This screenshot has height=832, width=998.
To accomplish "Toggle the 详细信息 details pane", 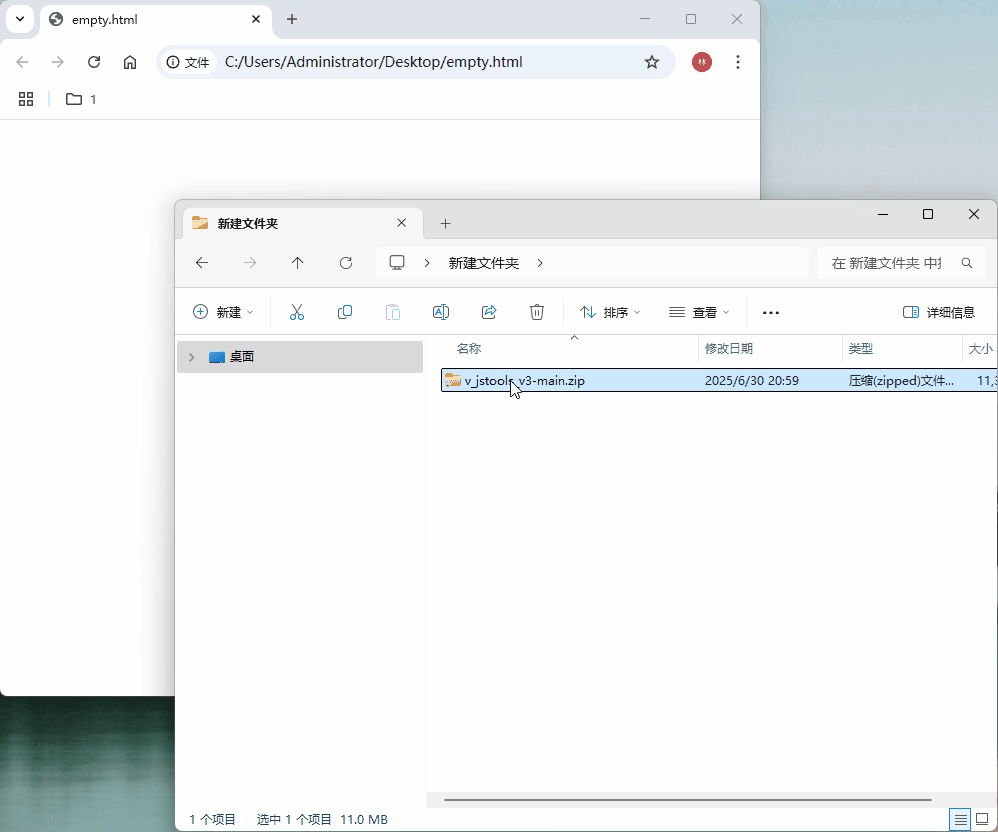I will click(939, 312).
